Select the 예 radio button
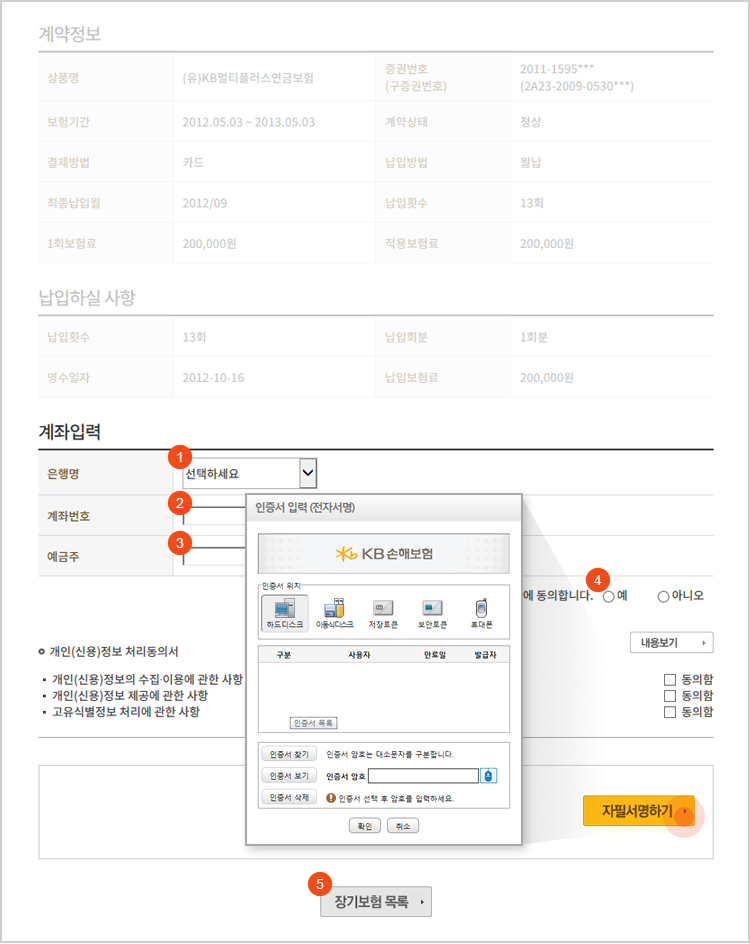The width and height of the screenshot is (750, 944). point(608,596)
